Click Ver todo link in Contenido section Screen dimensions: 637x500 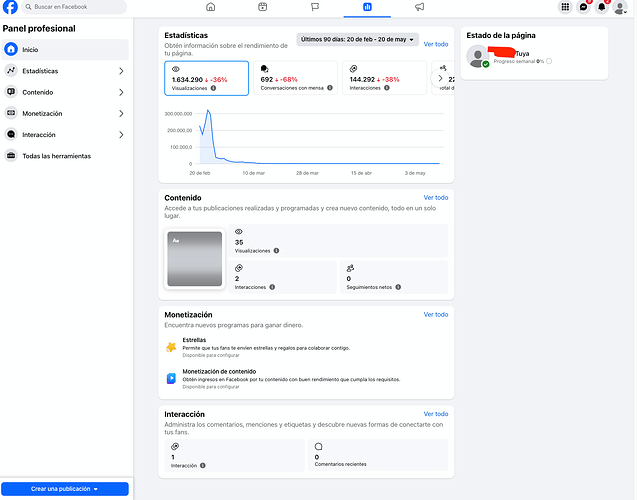pyautogui.click(x=436, y=197)
